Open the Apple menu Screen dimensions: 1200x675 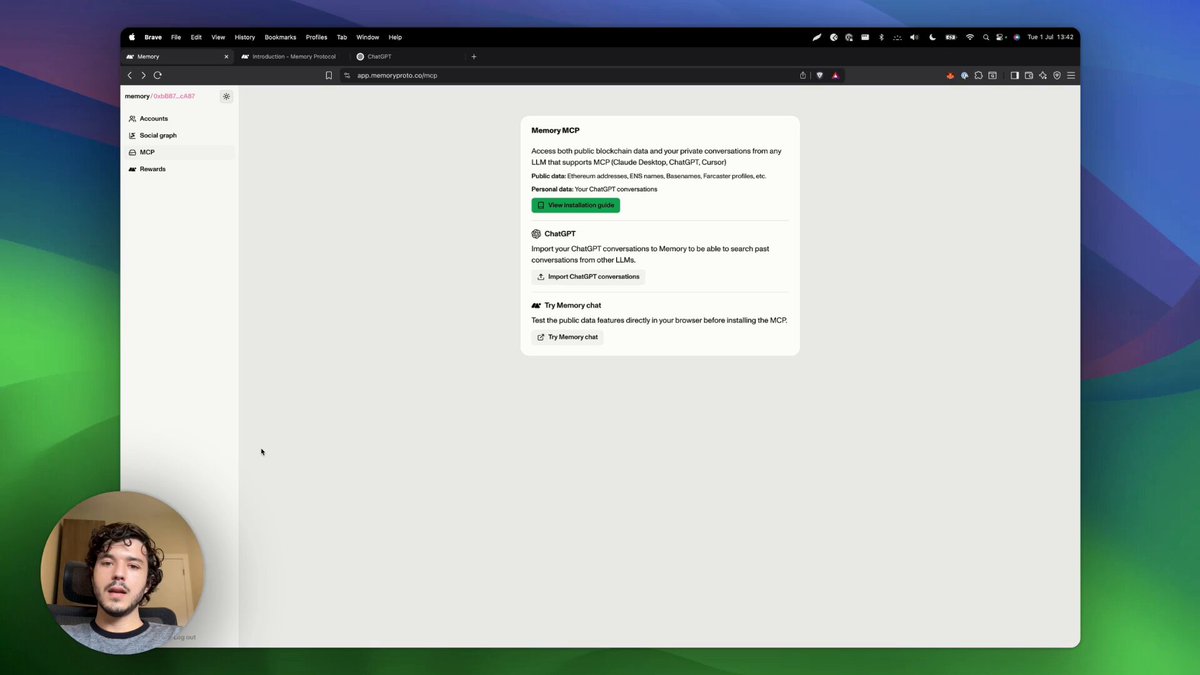pos(131,37)
